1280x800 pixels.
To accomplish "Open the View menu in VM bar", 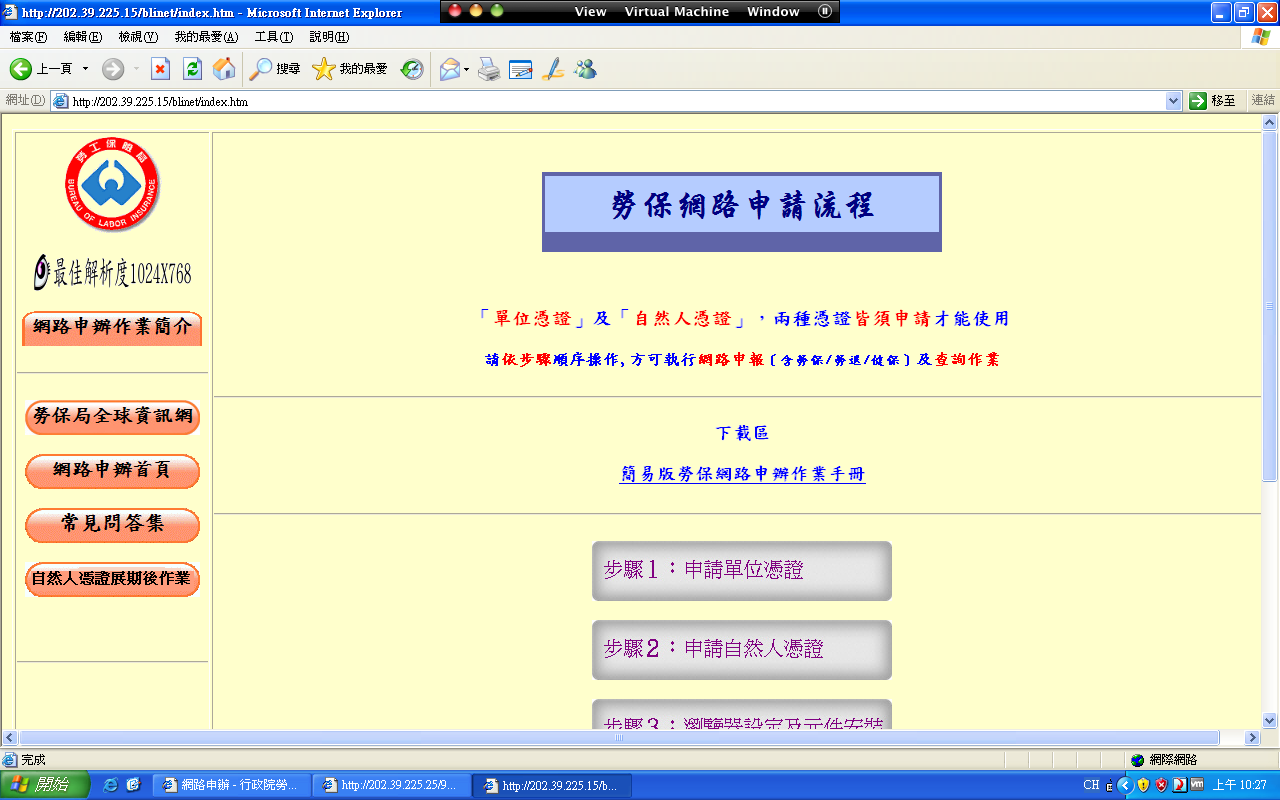I will (x=590, y=12).
